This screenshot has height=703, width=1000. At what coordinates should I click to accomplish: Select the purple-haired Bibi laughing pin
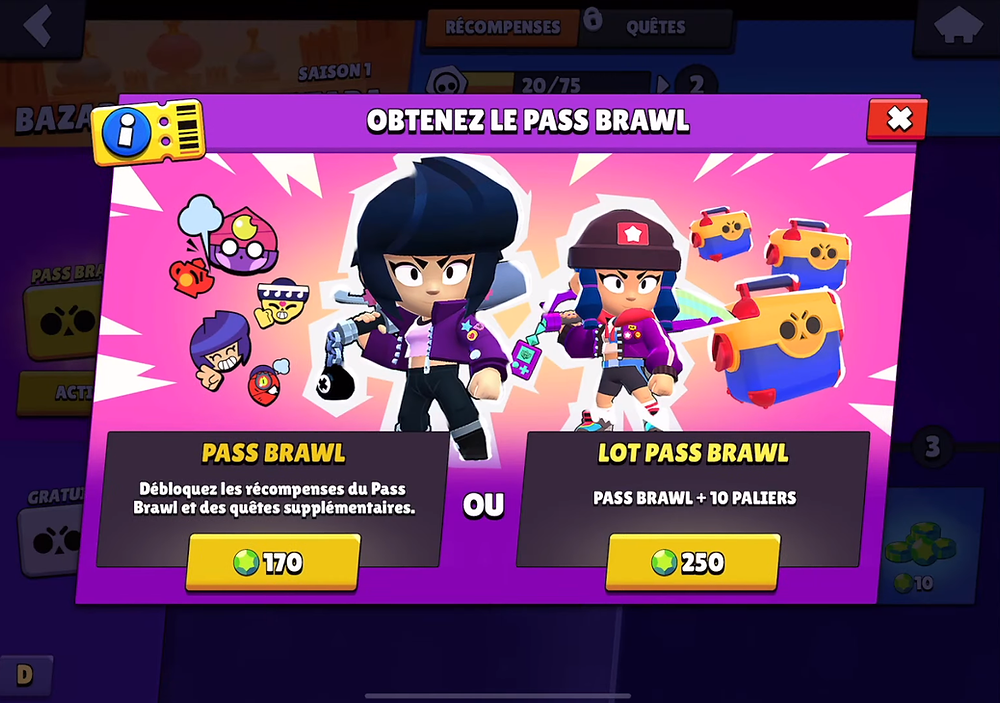coord(219,350)
